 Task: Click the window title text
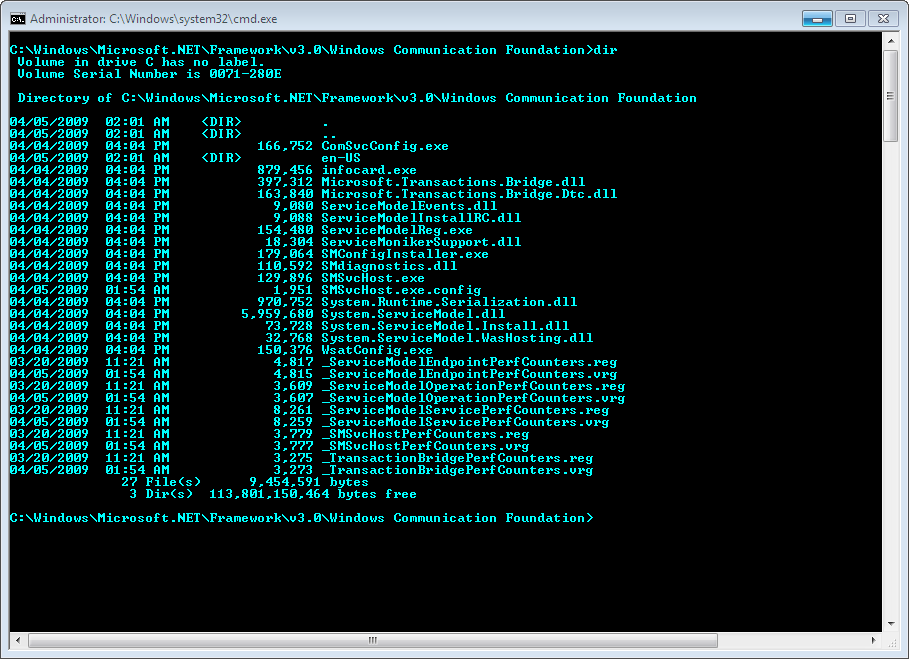[x=154, y=19]
